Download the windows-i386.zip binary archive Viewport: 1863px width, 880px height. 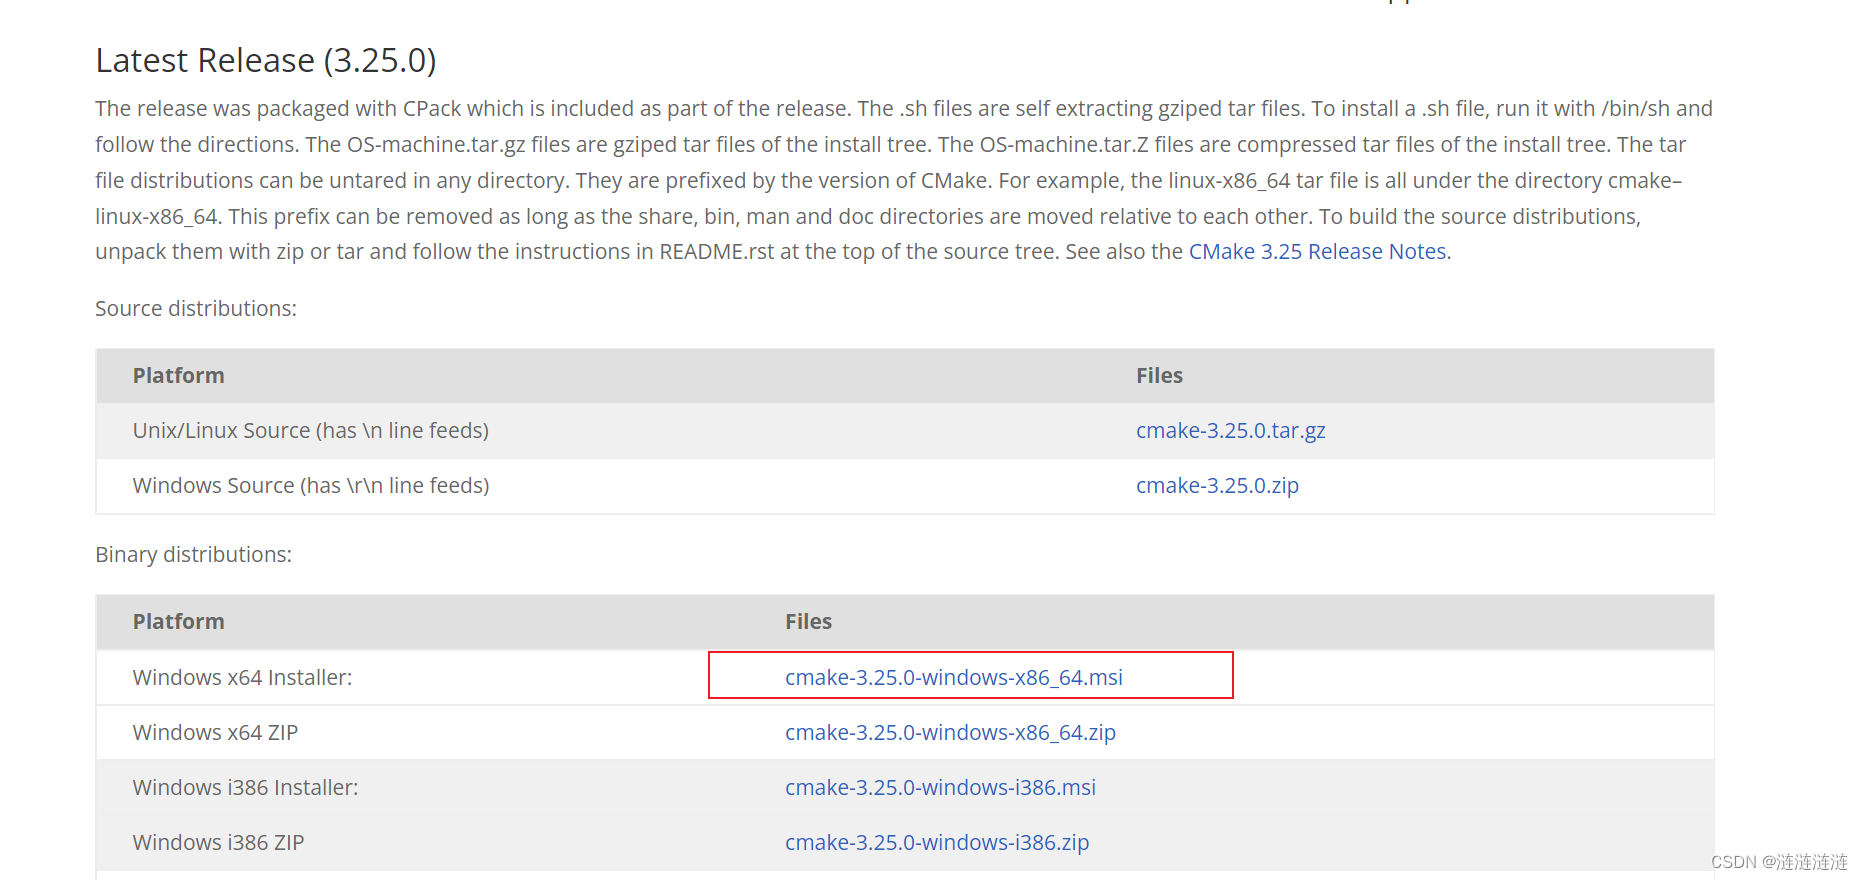click(937, 843)
